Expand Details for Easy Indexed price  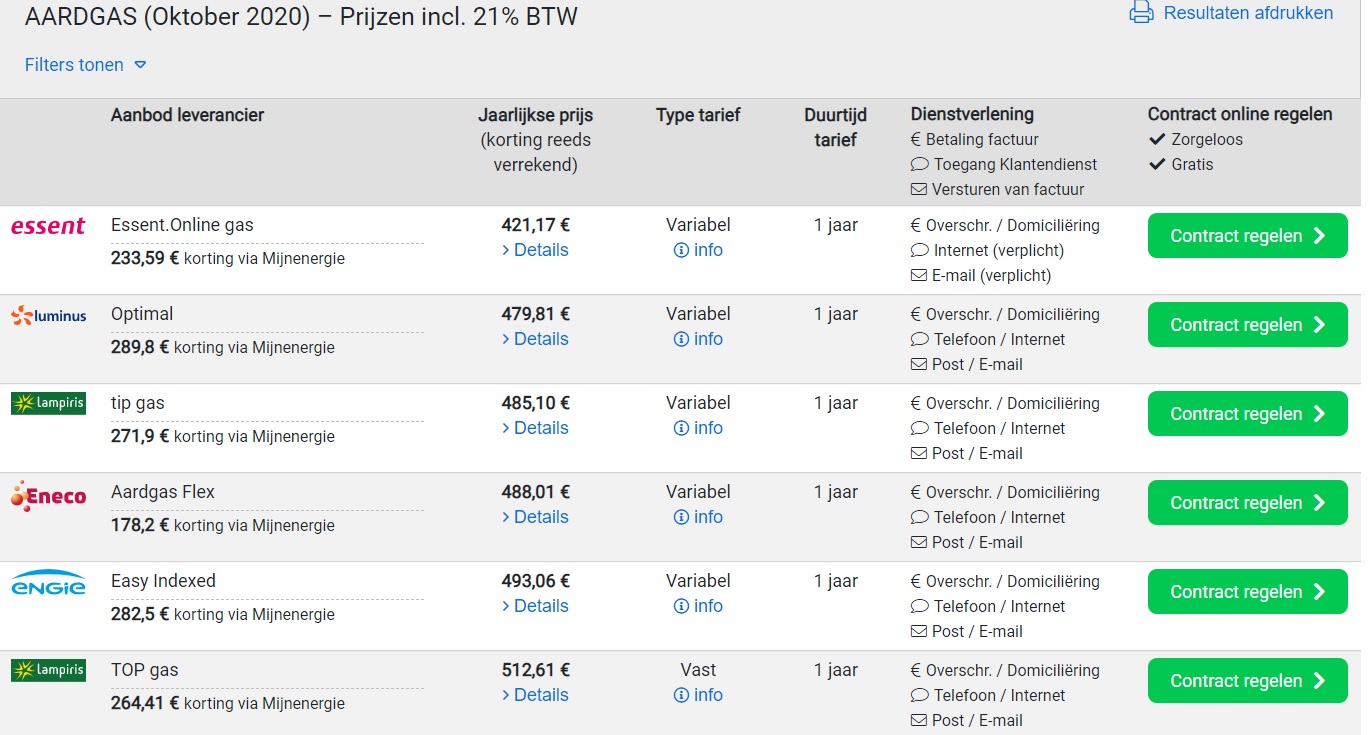(x=535, y=606)
